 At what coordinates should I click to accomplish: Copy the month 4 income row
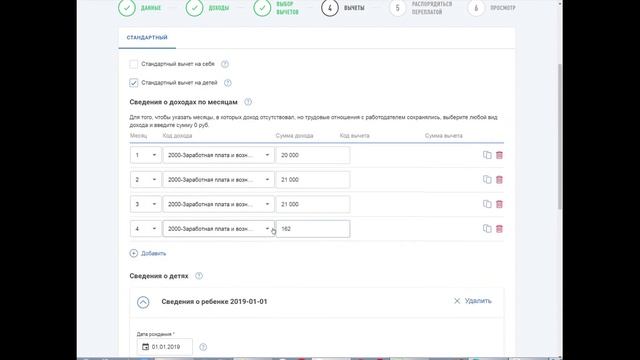tap(487, 229)
